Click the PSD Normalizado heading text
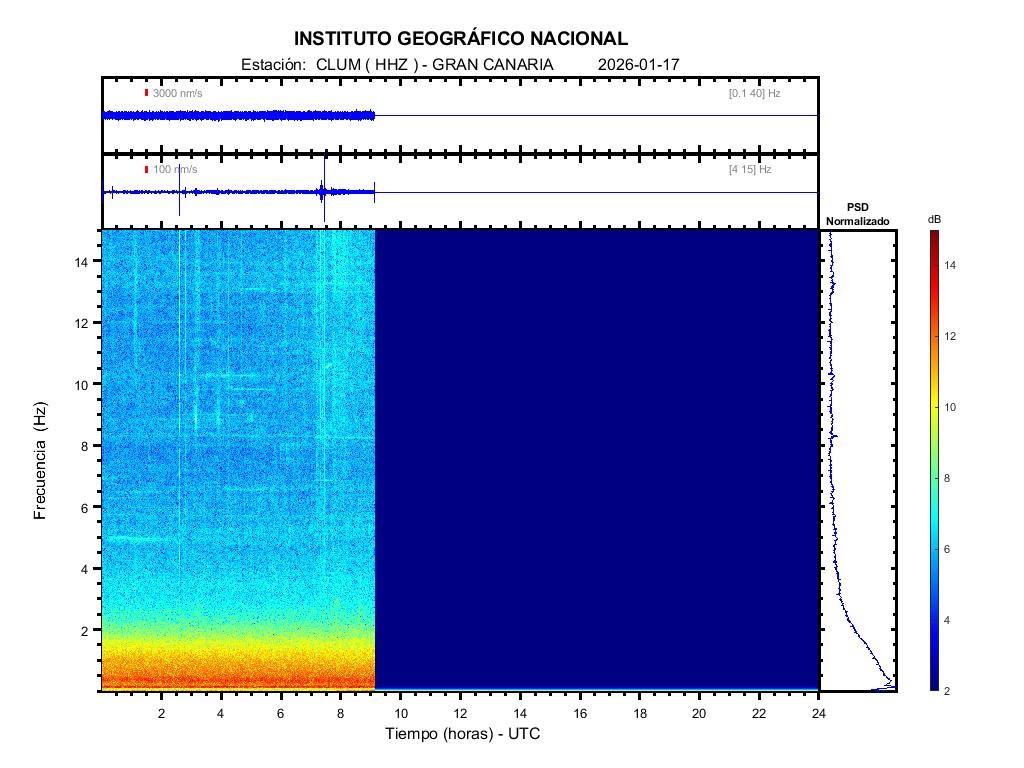The width and height of the screenshot is (1024, 768). (857, 214)
